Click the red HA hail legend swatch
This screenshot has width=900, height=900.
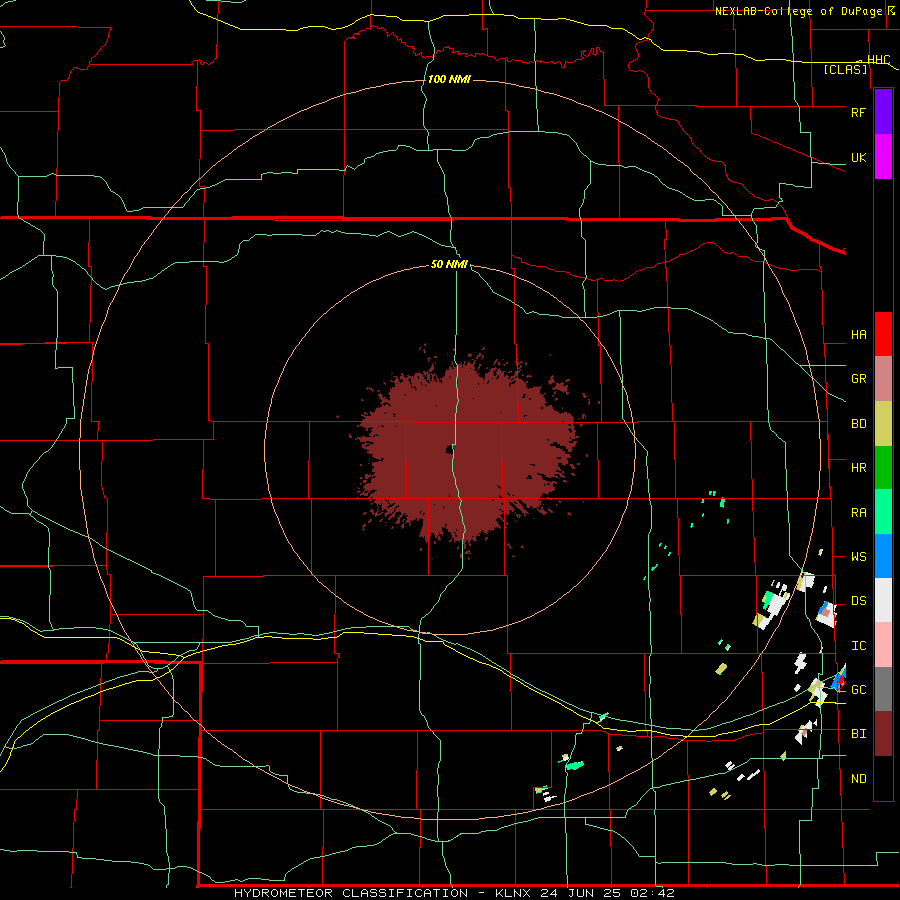[883, 334]
